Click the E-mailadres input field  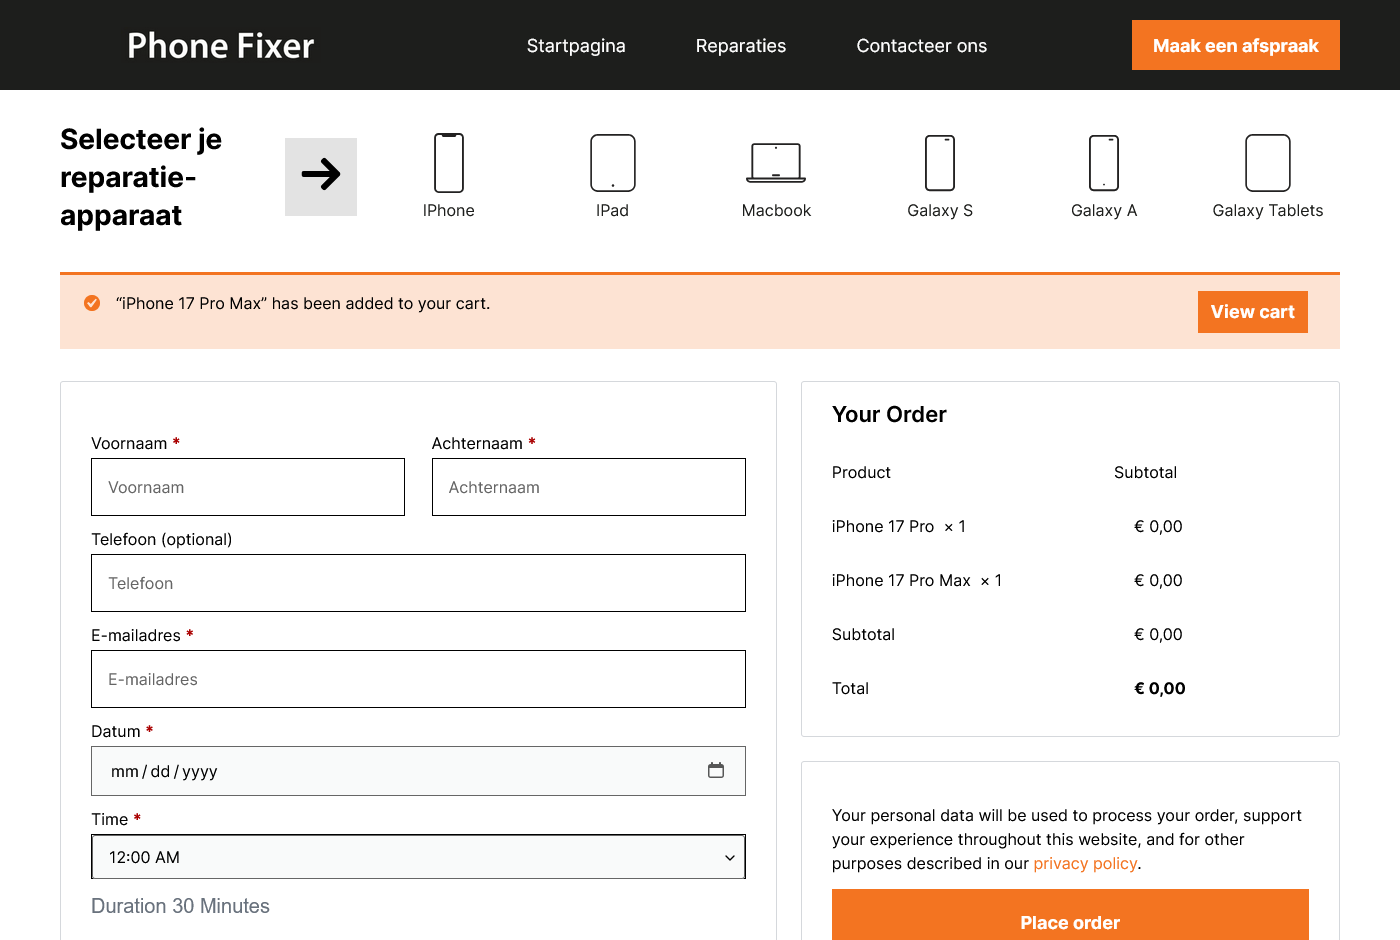(418, 679)
